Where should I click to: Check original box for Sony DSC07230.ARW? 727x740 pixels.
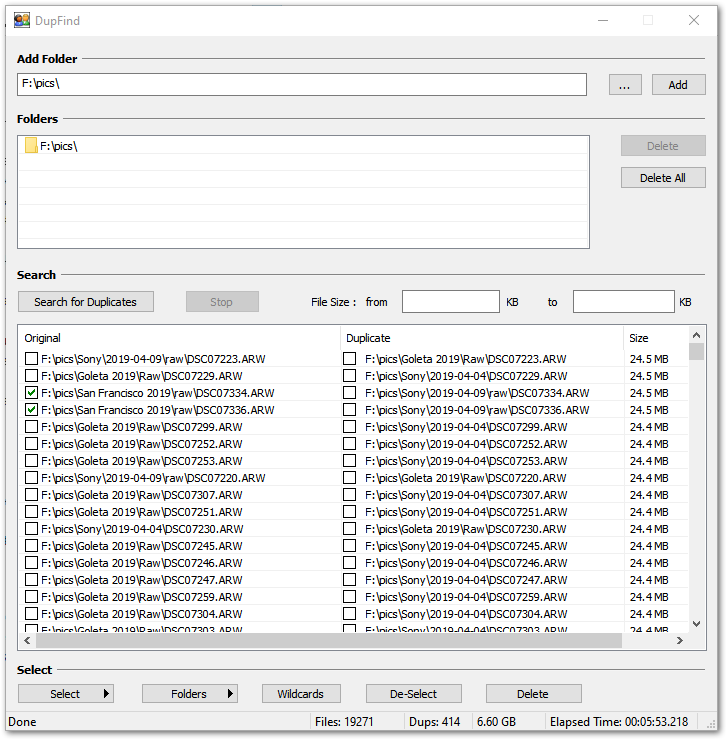pyautogui.click(x=32, y=529)
